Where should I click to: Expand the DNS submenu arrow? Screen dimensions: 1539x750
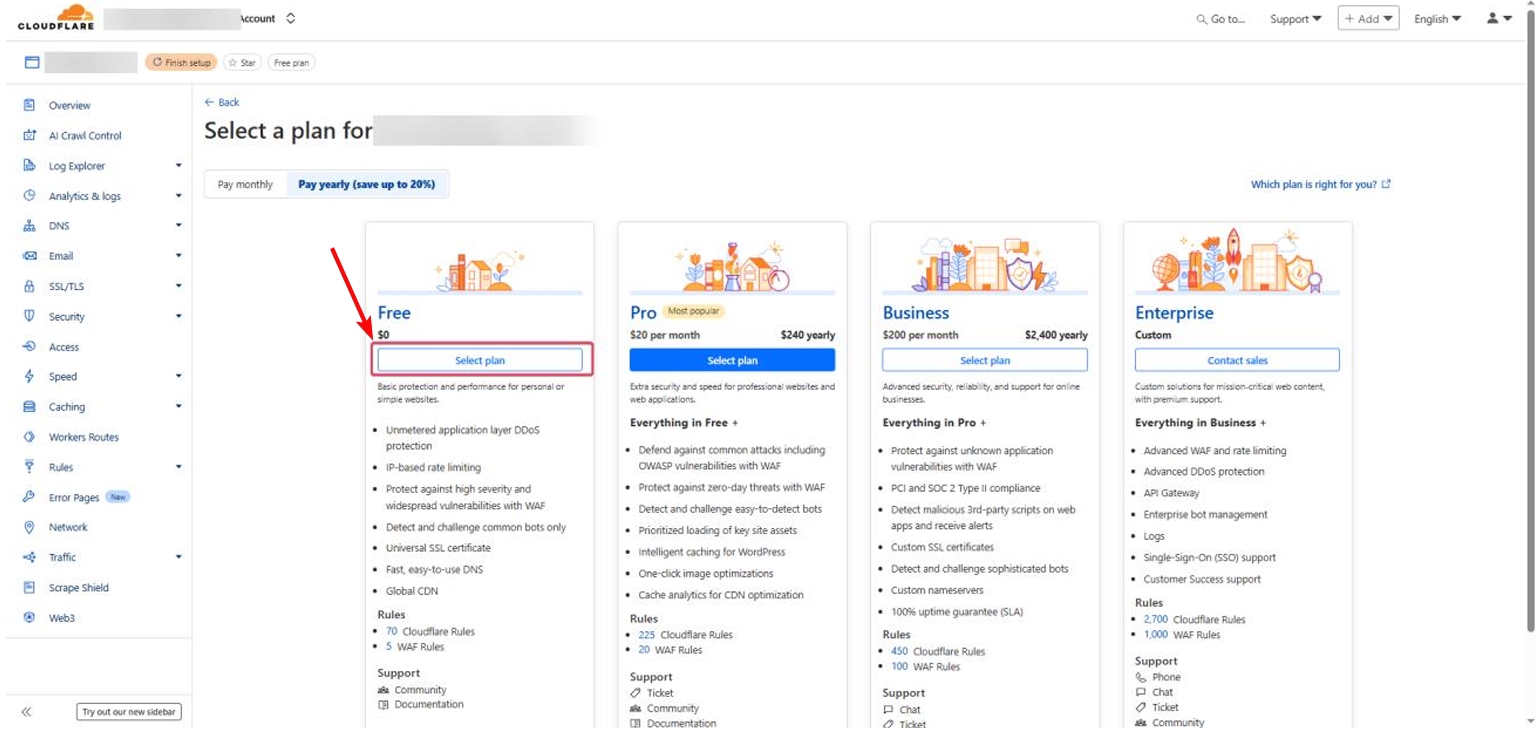[179, 226]
